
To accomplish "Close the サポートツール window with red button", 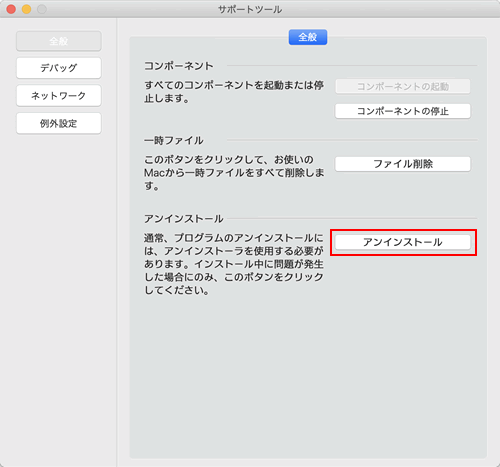I will pyautogui.click(x=11, y=9).
